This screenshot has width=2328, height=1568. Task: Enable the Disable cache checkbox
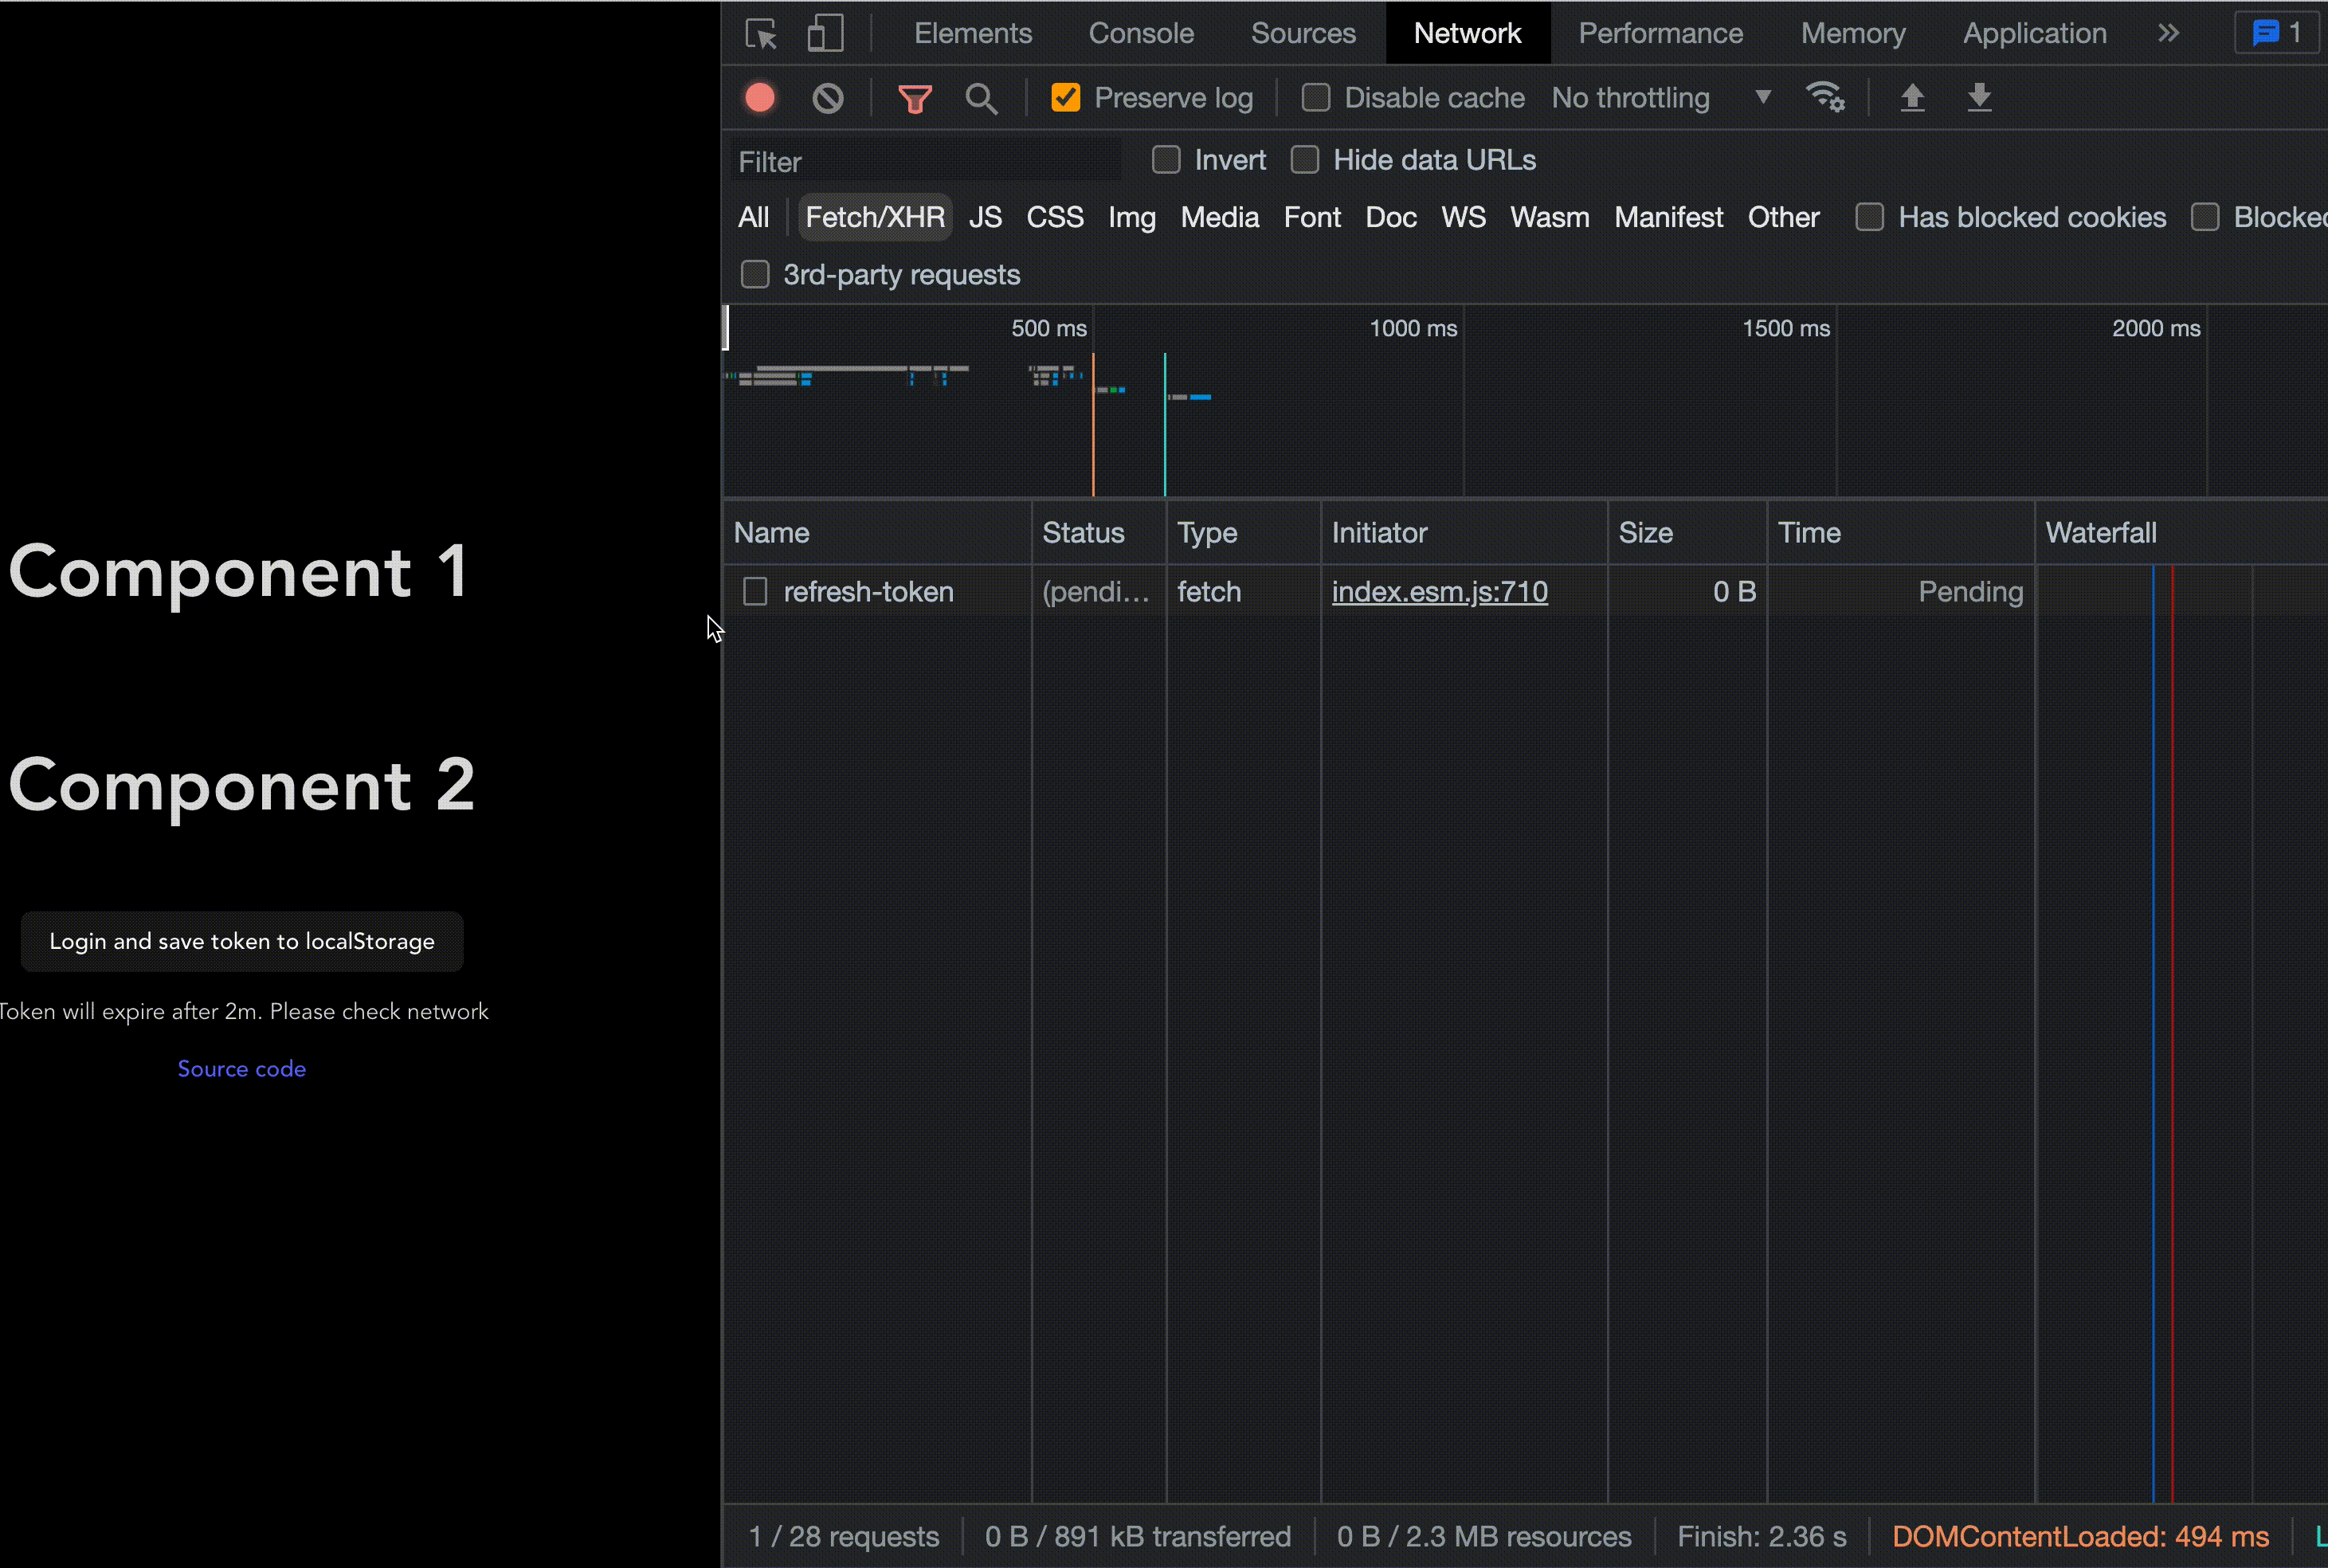pyautogui.click(x=1316, y=98)
